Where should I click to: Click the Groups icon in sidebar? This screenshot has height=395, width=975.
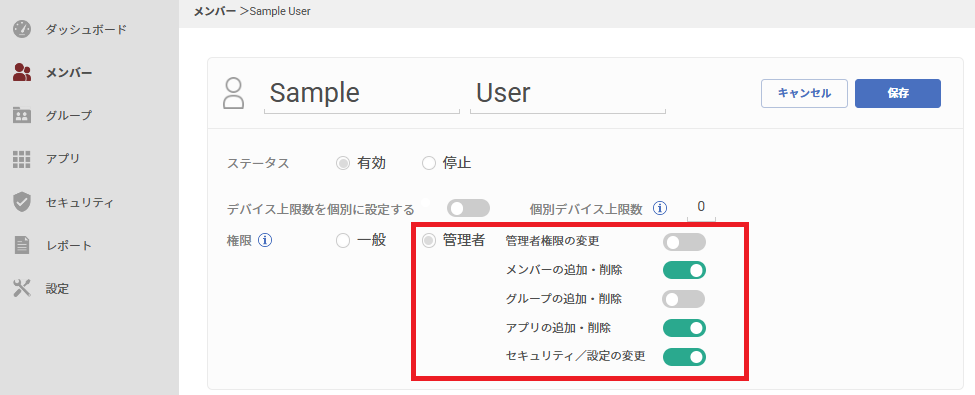pyautogui.click(x=22, y=115)
